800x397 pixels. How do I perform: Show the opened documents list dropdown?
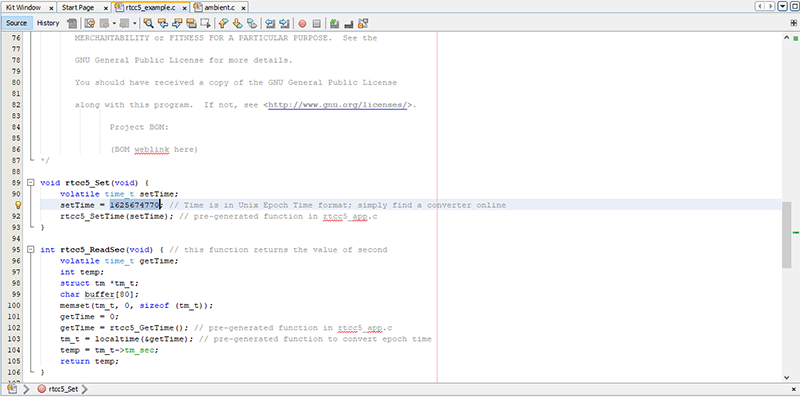[x=783, y=7]
